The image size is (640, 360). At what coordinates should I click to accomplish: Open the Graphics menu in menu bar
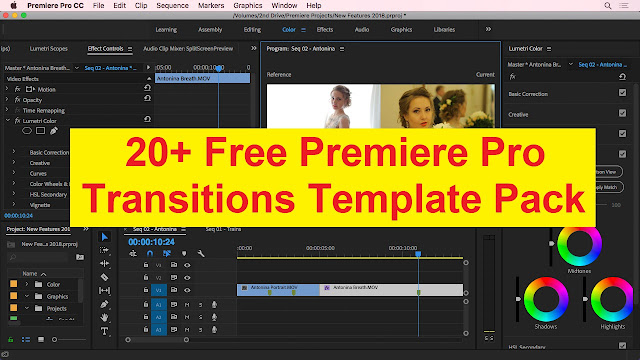(248, 6)
